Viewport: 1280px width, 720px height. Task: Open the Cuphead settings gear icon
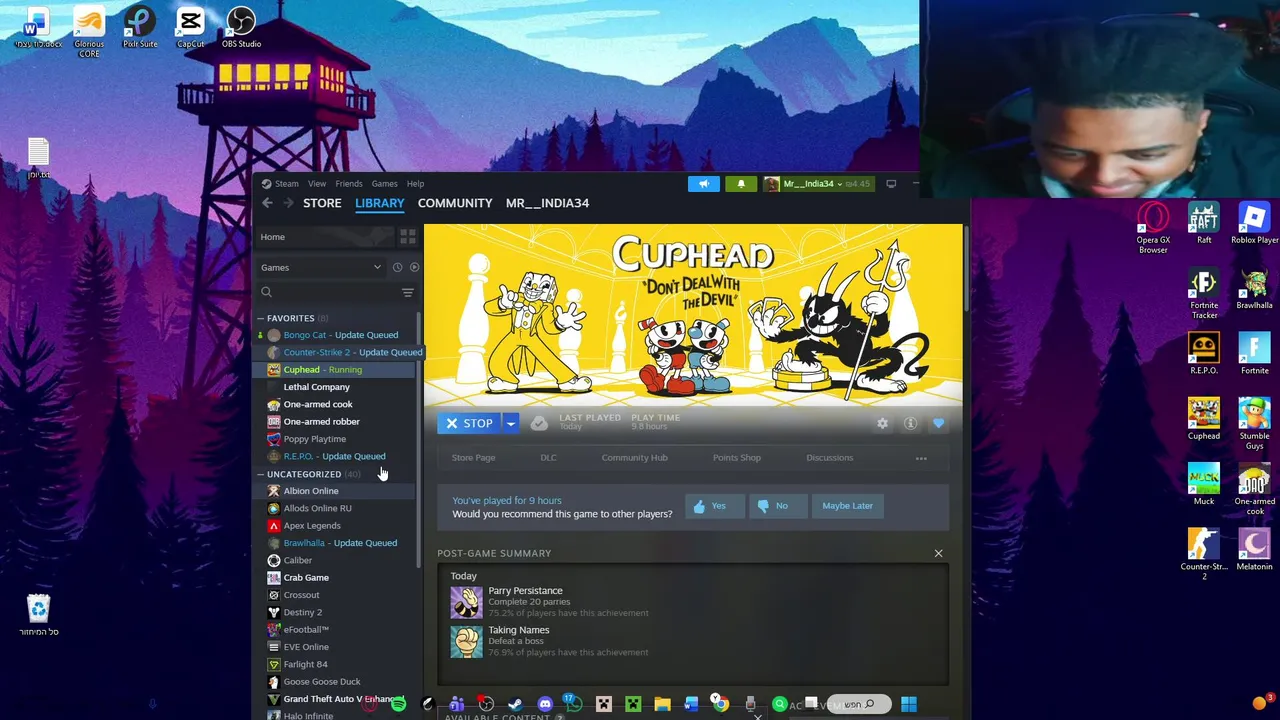882,424
